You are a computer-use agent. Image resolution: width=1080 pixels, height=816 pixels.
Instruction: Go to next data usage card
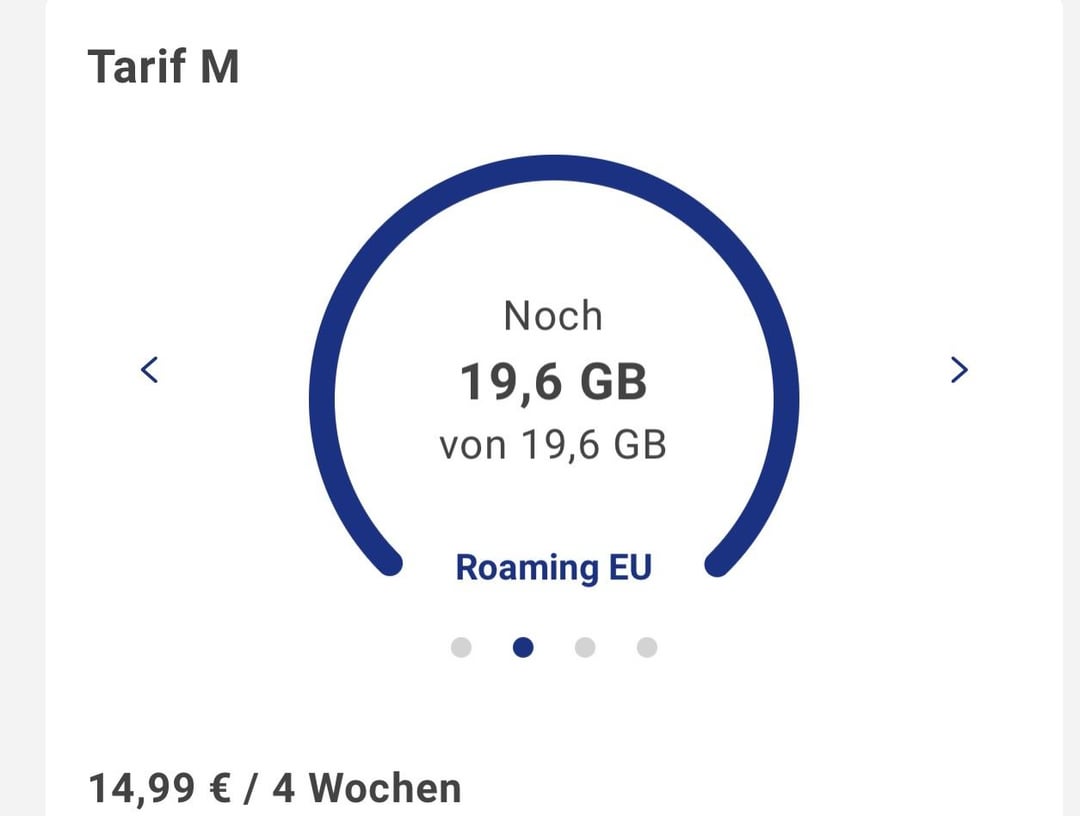click(x=958, y=370)
